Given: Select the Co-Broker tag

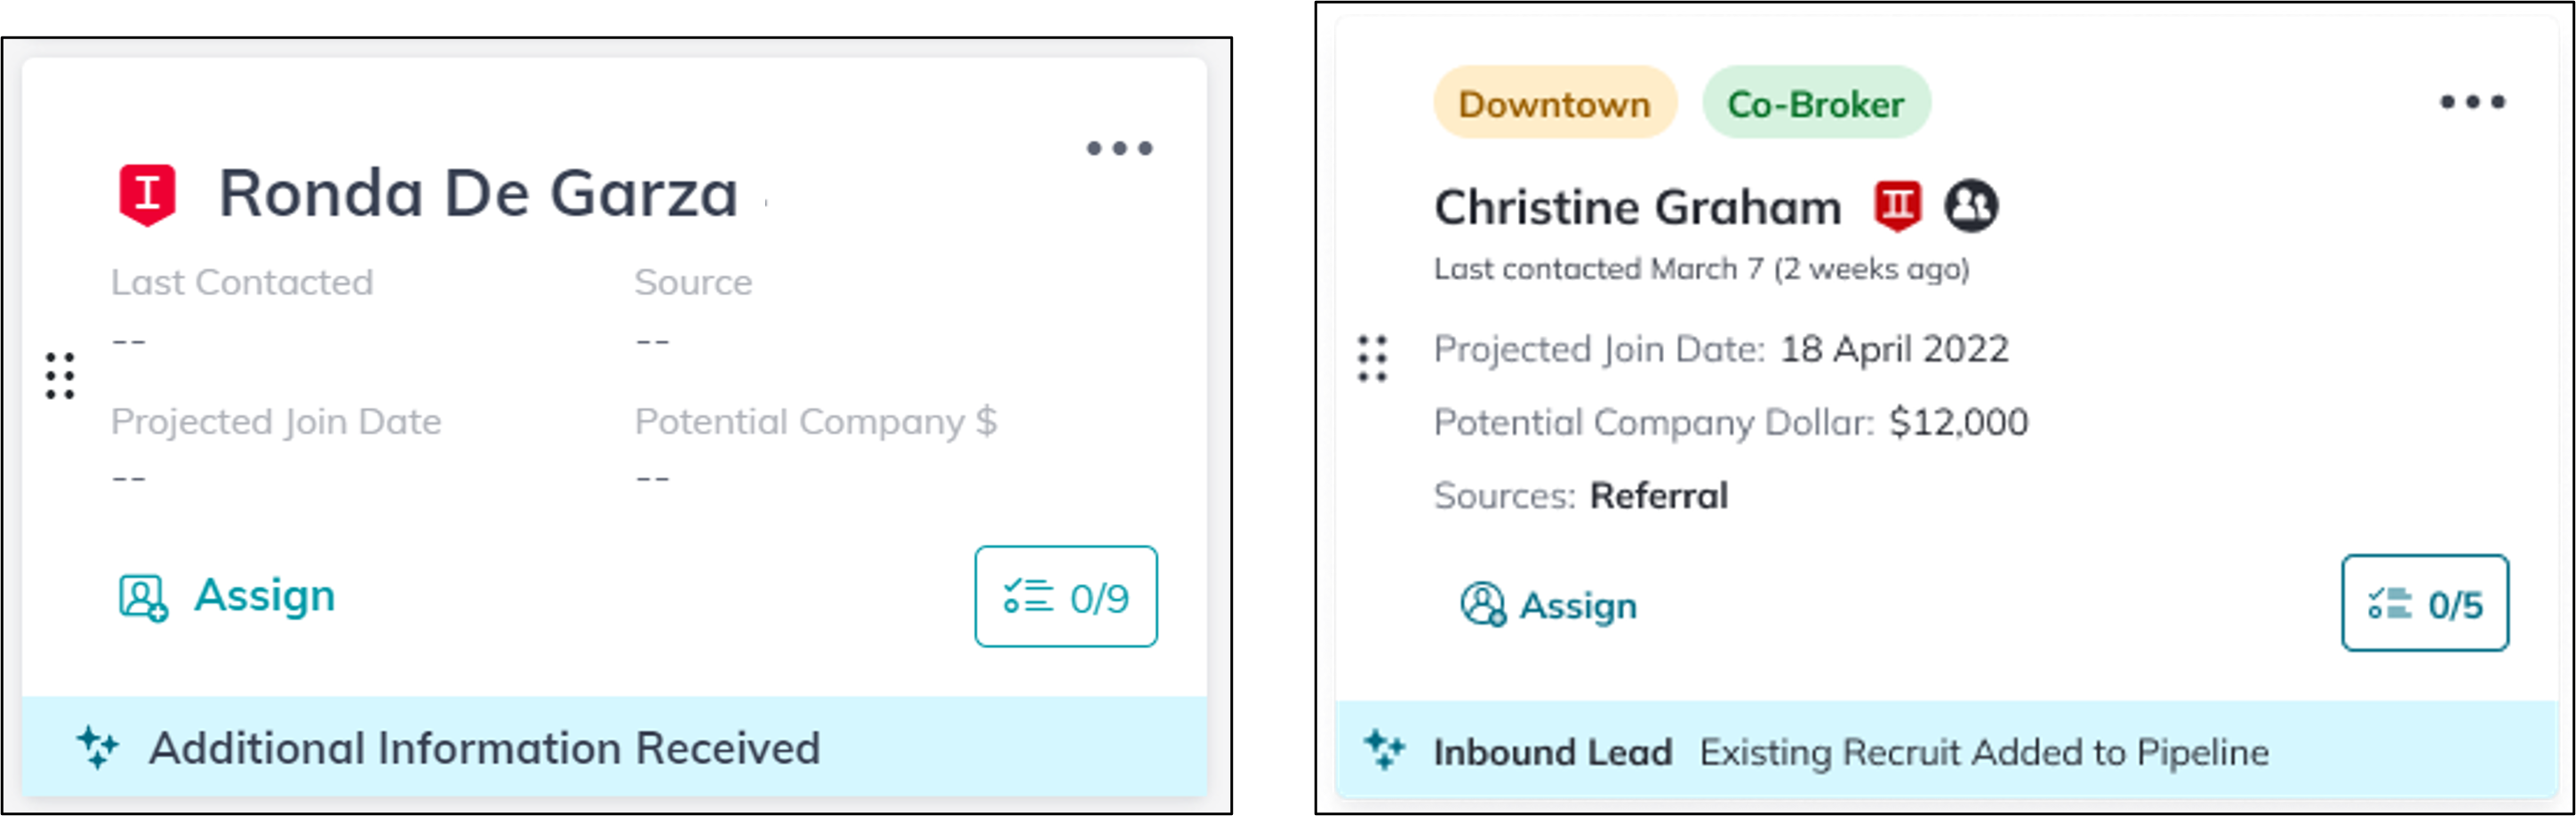Looking at the screenshot, I should click(1815, 103).
